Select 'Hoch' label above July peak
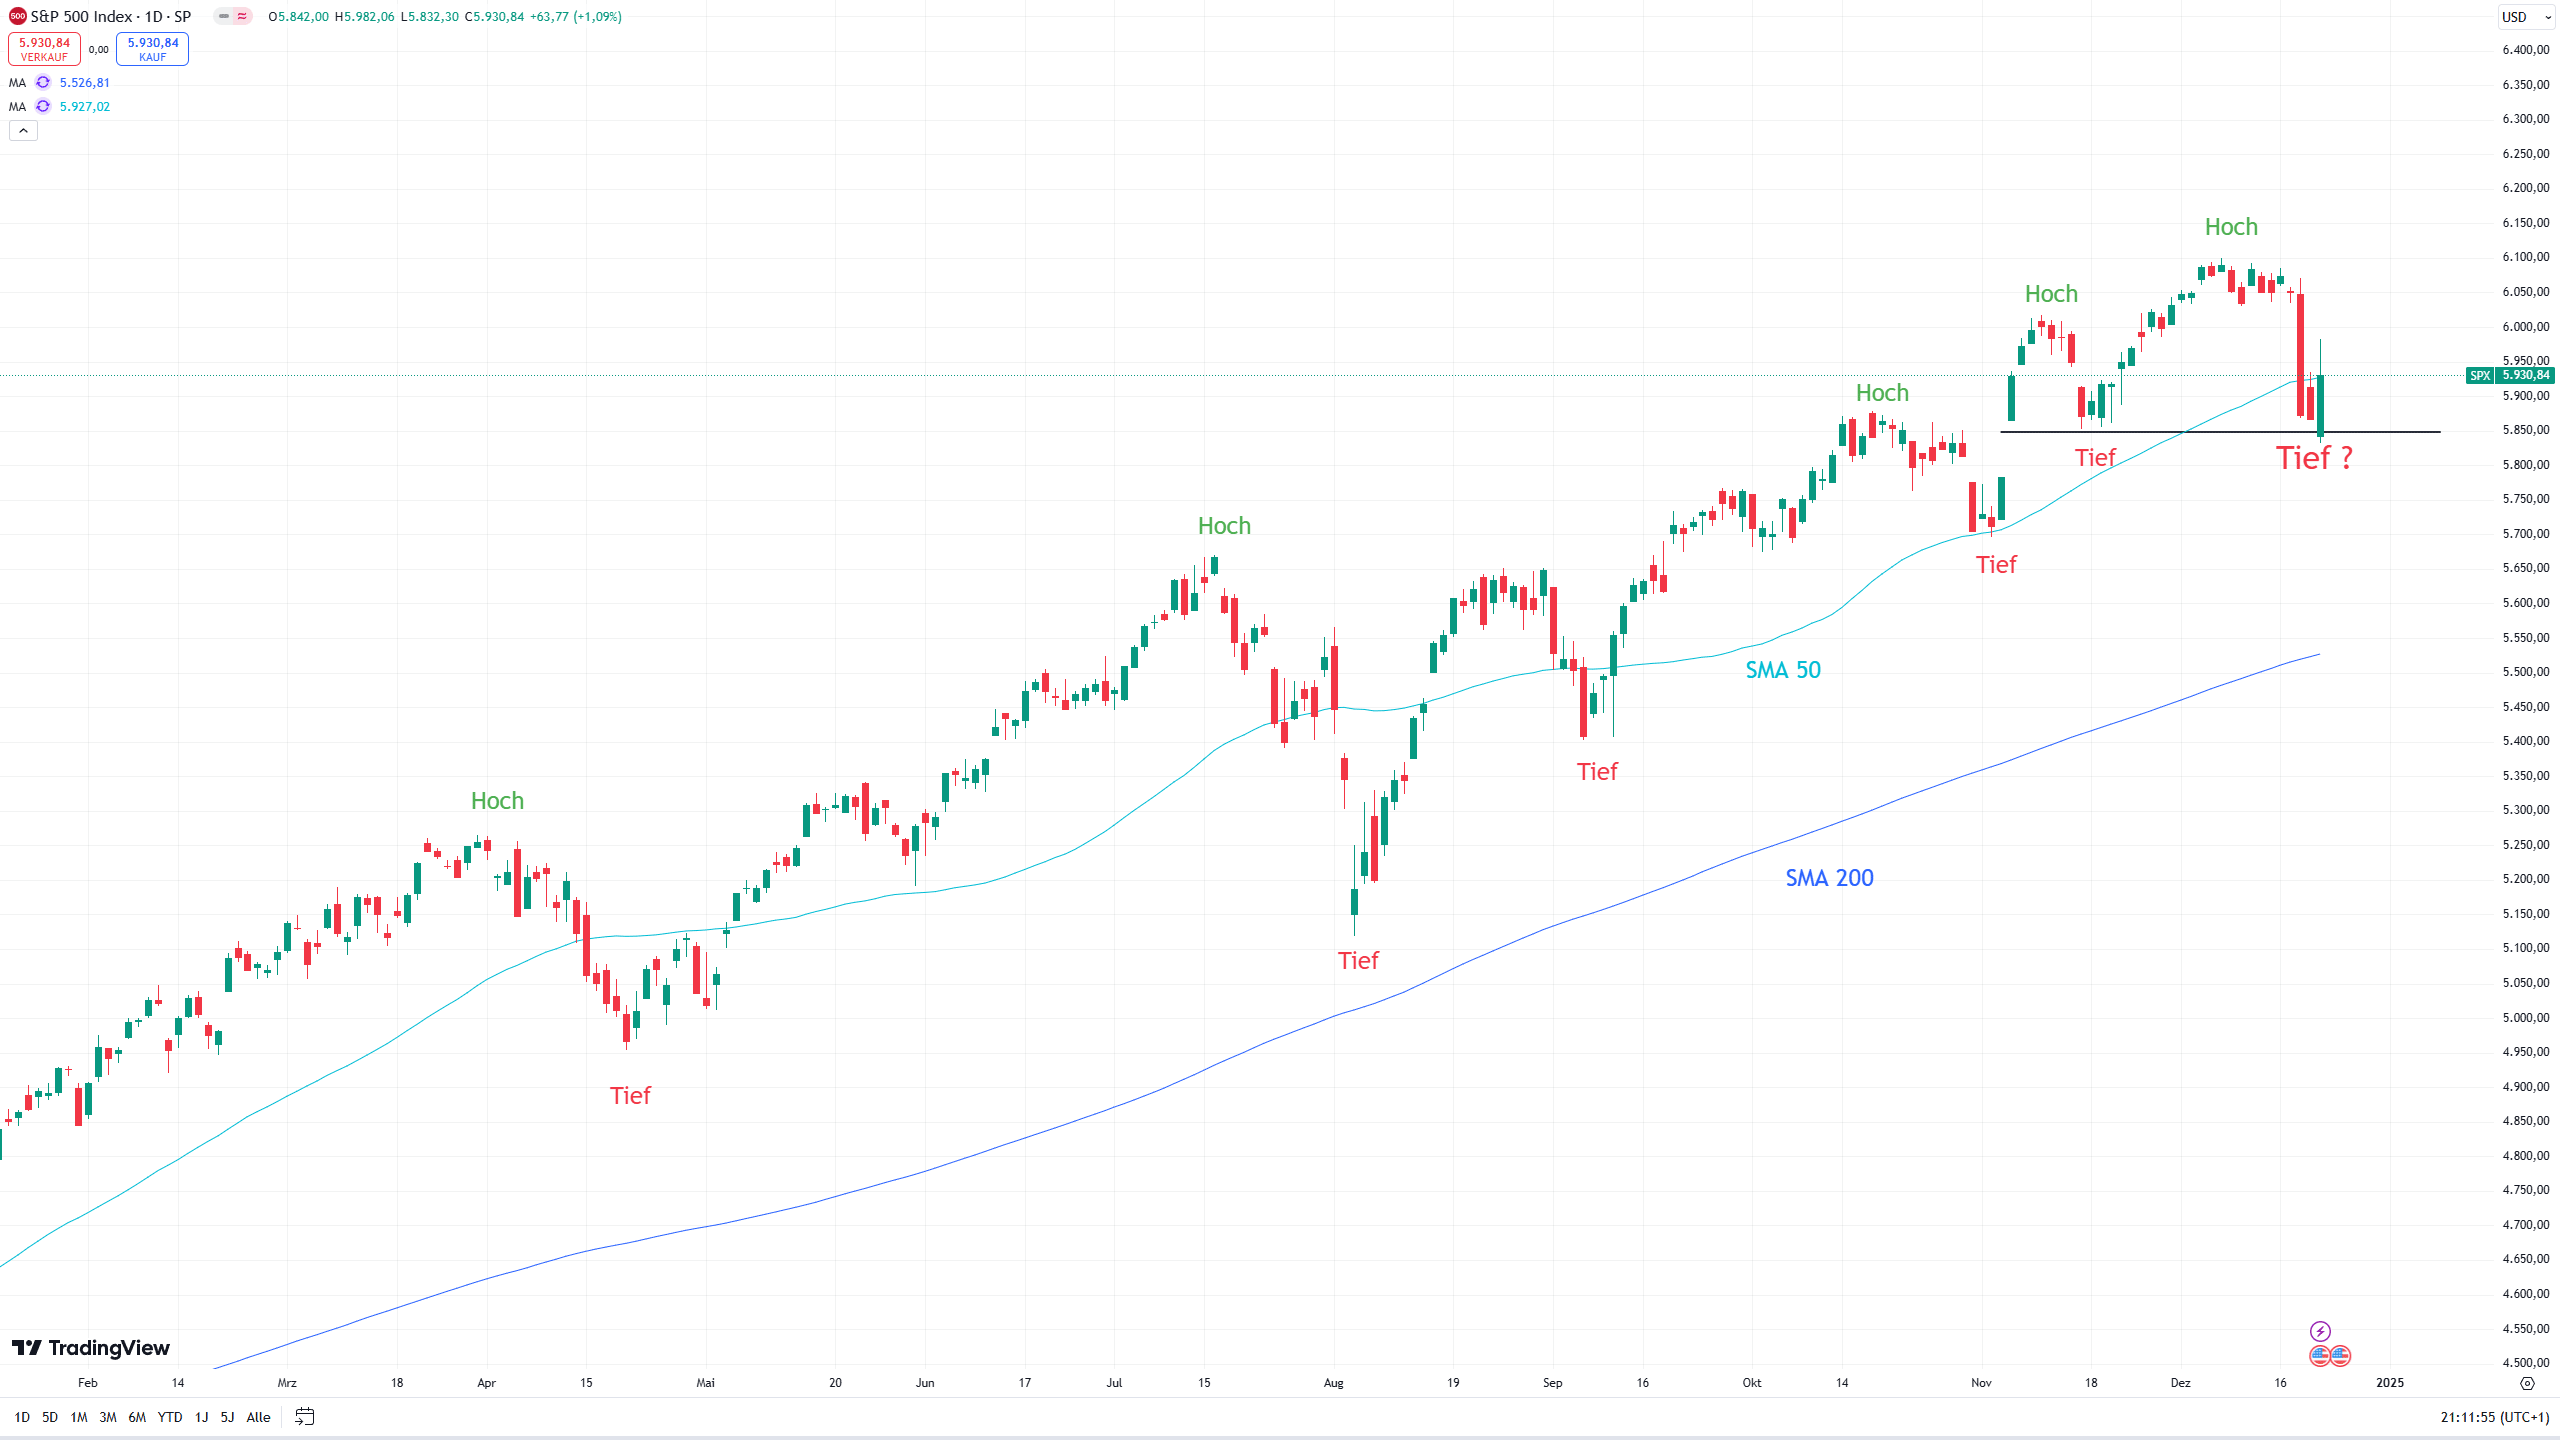Viewport: 2560px width, 1440px height. [1224, 526]
